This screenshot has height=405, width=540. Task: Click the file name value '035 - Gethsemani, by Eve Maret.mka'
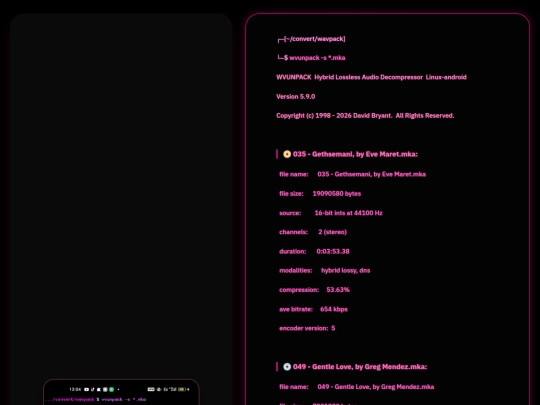click(x=372, y=174)
